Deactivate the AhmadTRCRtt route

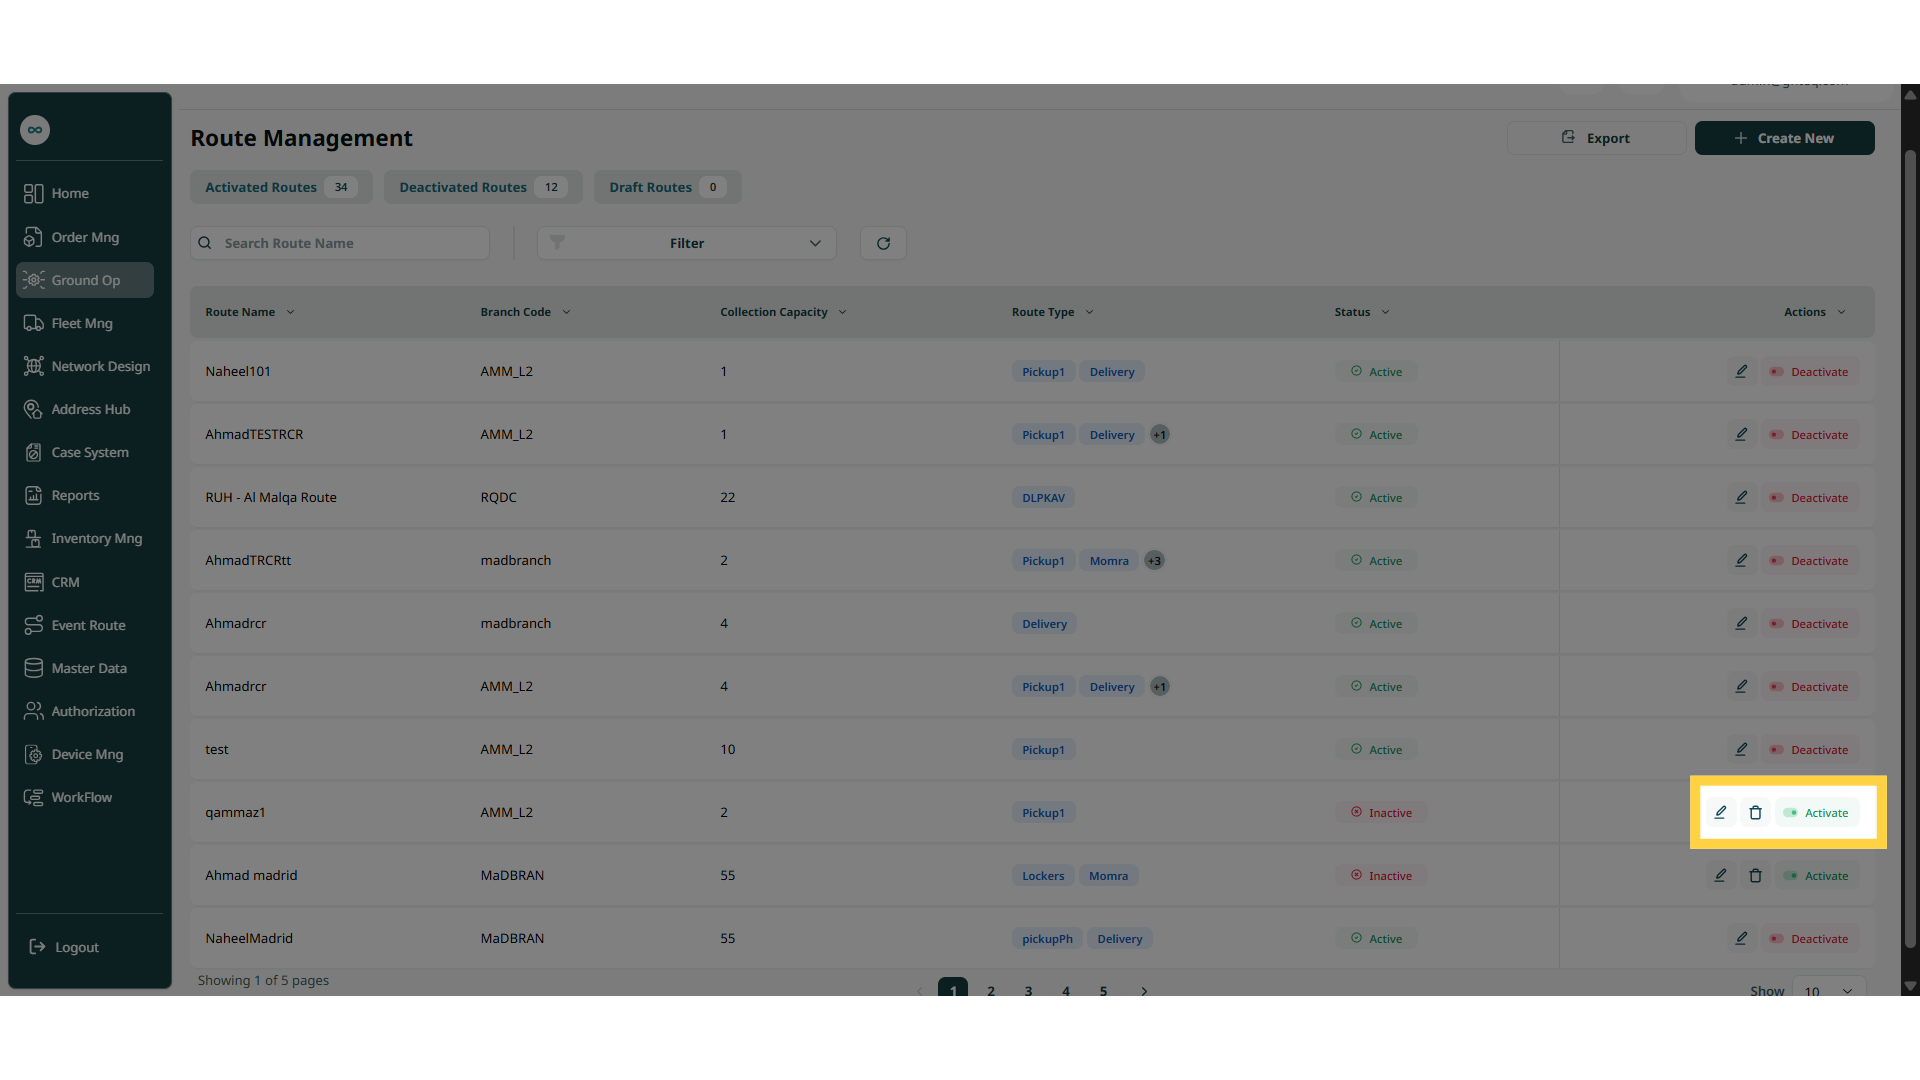(x=1810, y=560)
